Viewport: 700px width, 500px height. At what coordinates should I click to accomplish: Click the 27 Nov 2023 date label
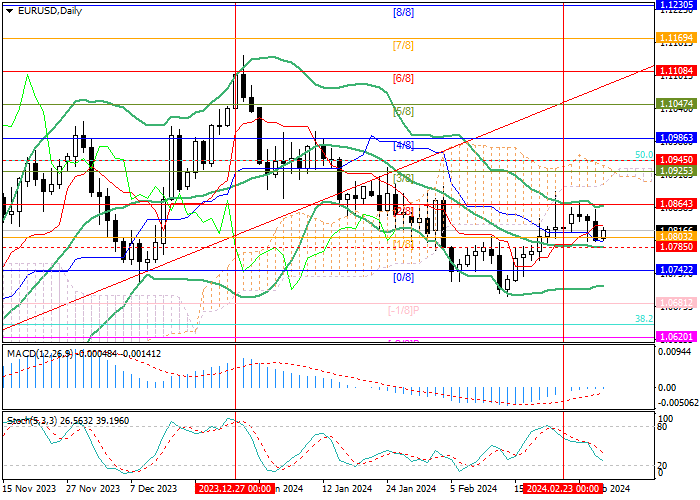pos(93,488)
